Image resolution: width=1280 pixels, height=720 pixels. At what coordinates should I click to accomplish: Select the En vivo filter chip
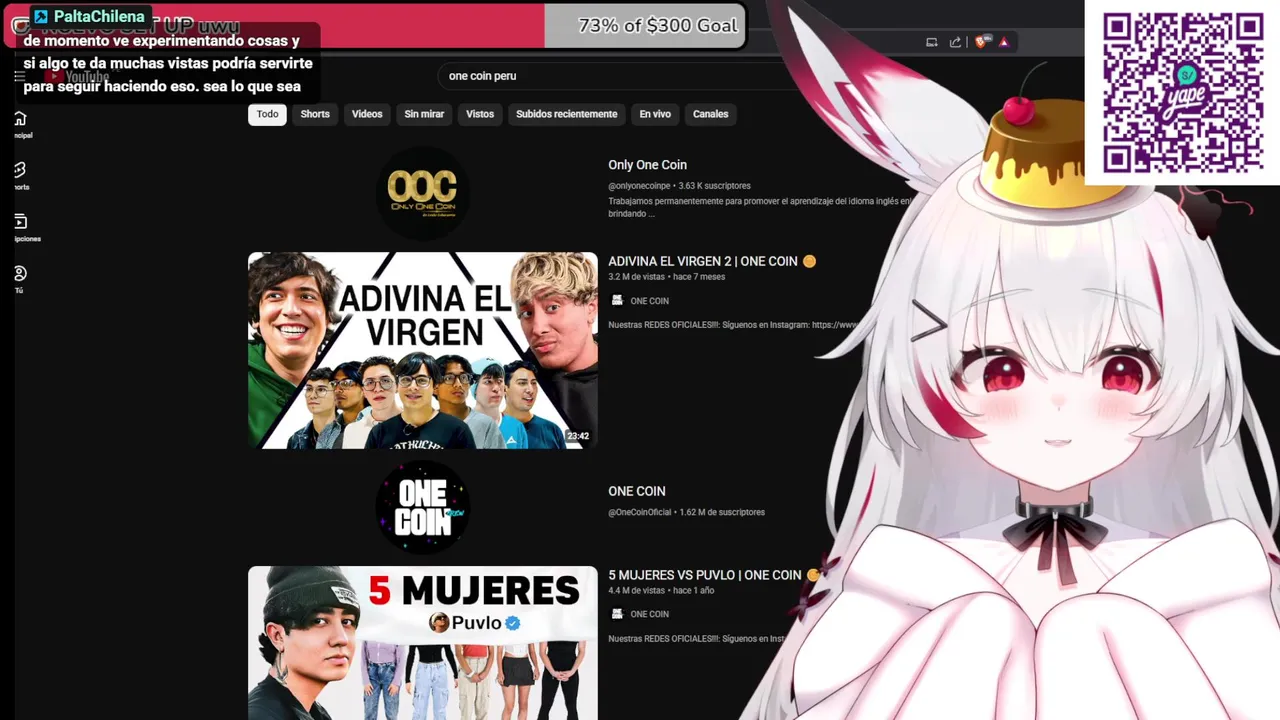(x=655, y=114)
